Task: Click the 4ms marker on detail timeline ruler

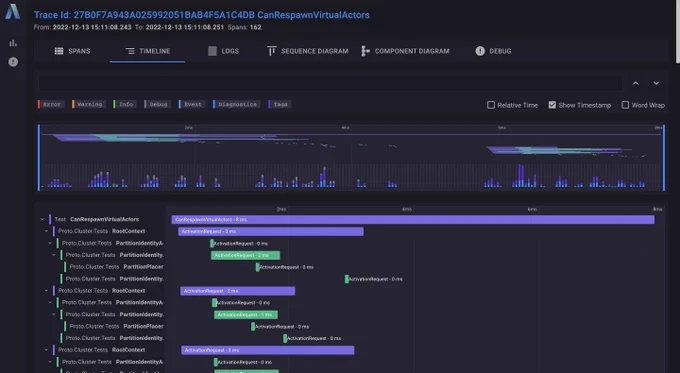Action: point(407,209)
